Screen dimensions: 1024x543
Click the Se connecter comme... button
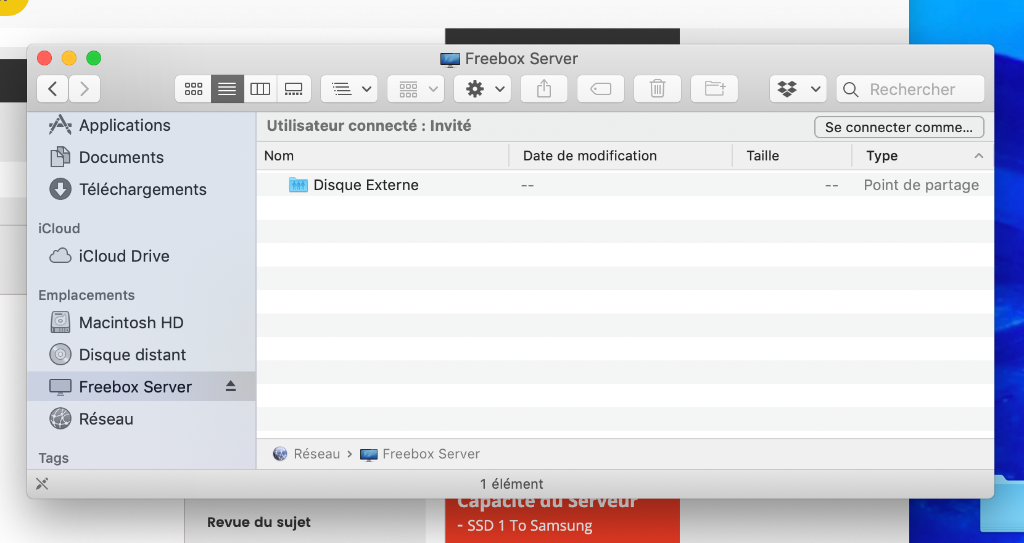pos(898,127)
